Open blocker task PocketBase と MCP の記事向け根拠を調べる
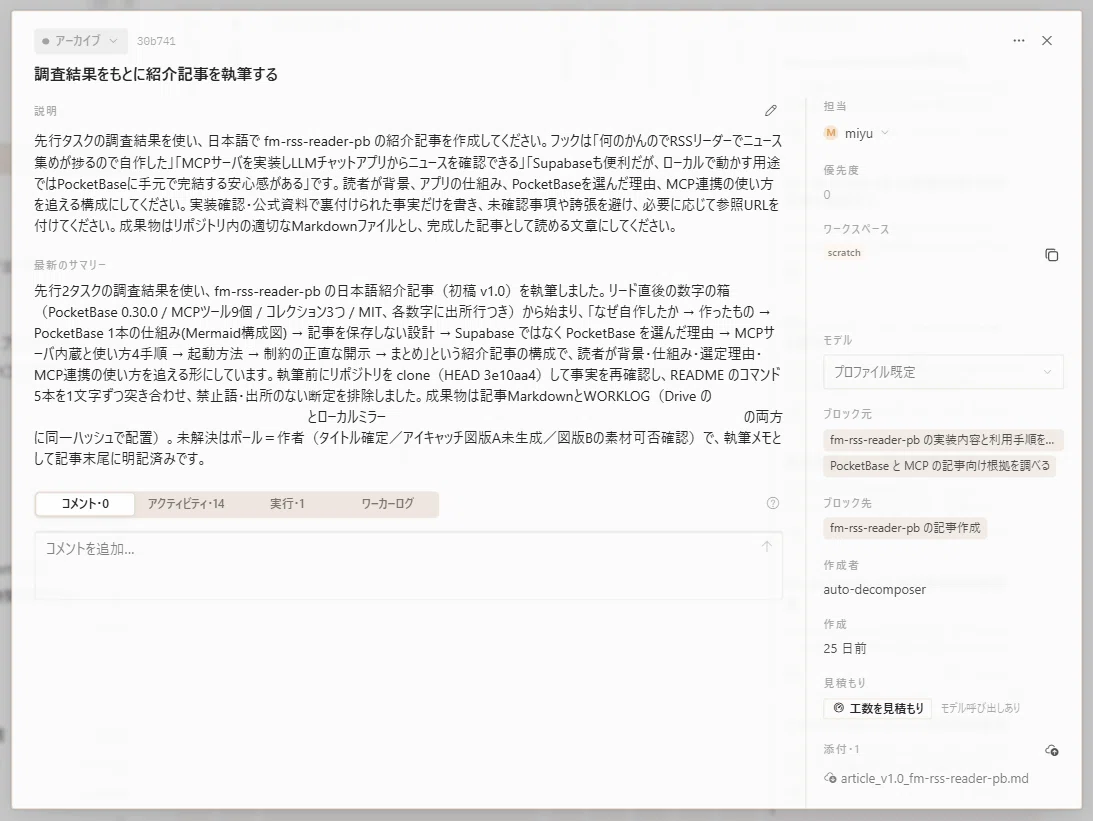The height and width of the screenshot is (821, 1093). [940, 466]
